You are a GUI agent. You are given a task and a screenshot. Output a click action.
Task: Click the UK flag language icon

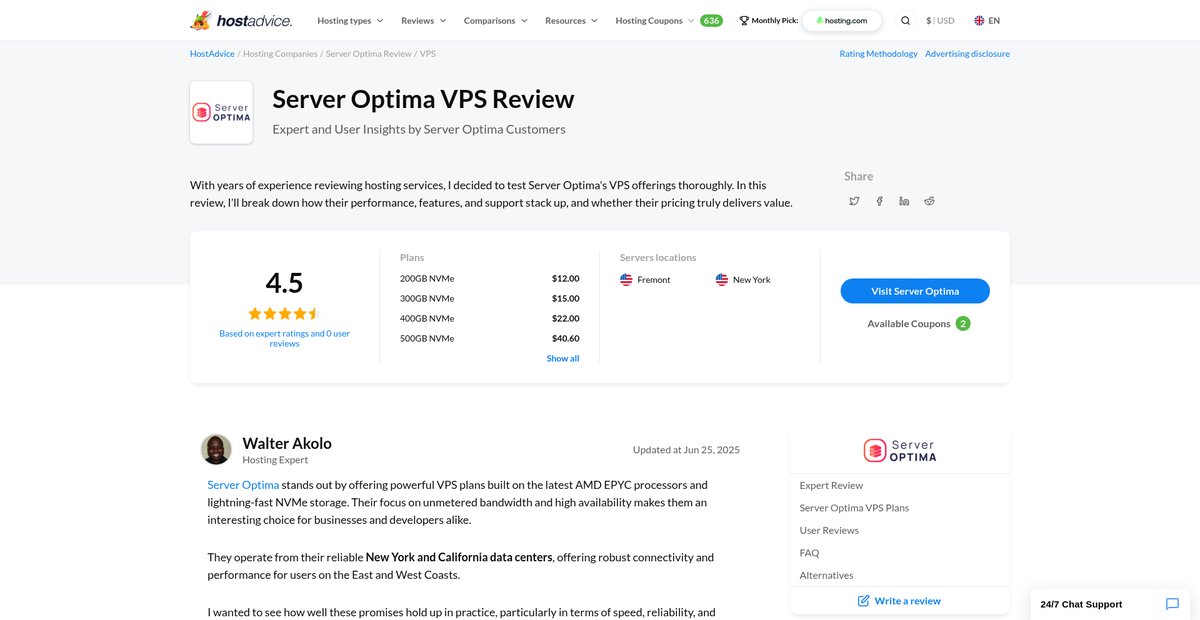(979, 20)
